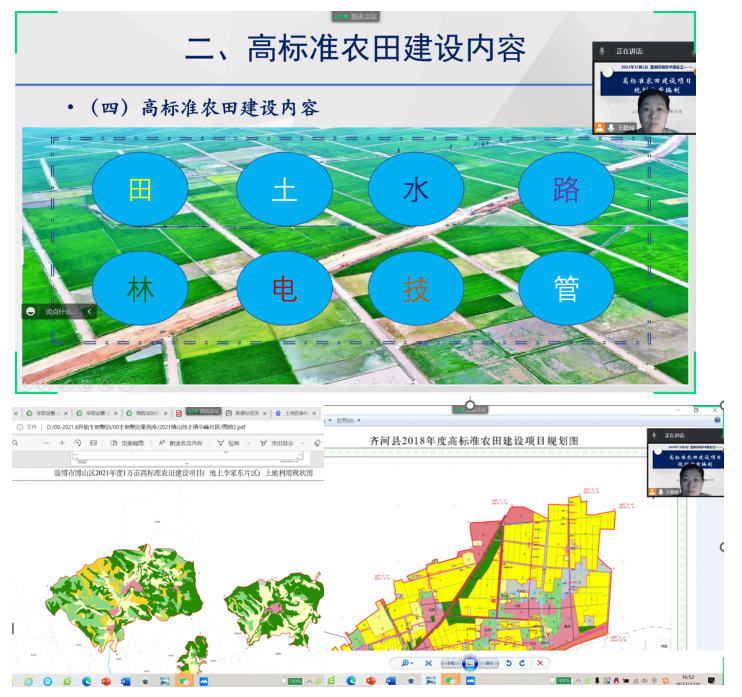
Task: Click the emoji icon in chat bar
Action: 32,312
